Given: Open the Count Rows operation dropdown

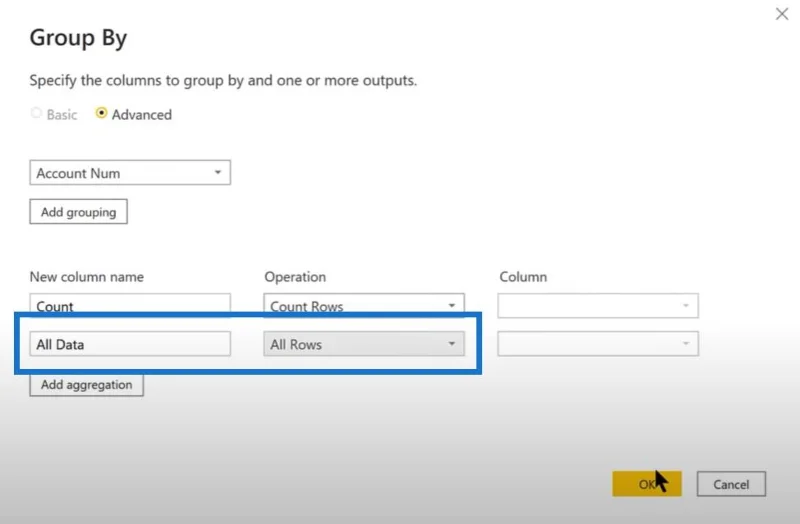Looking at the screenshot, I should (364, 305).
